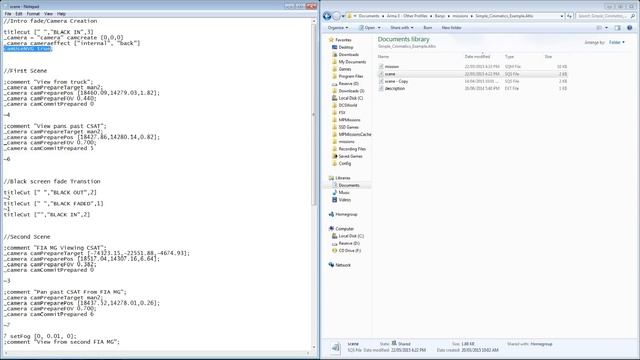Sort by the Type column header
Image resolution: width=640 pixels, height=360 pixels.
click(x=509, y=57)
